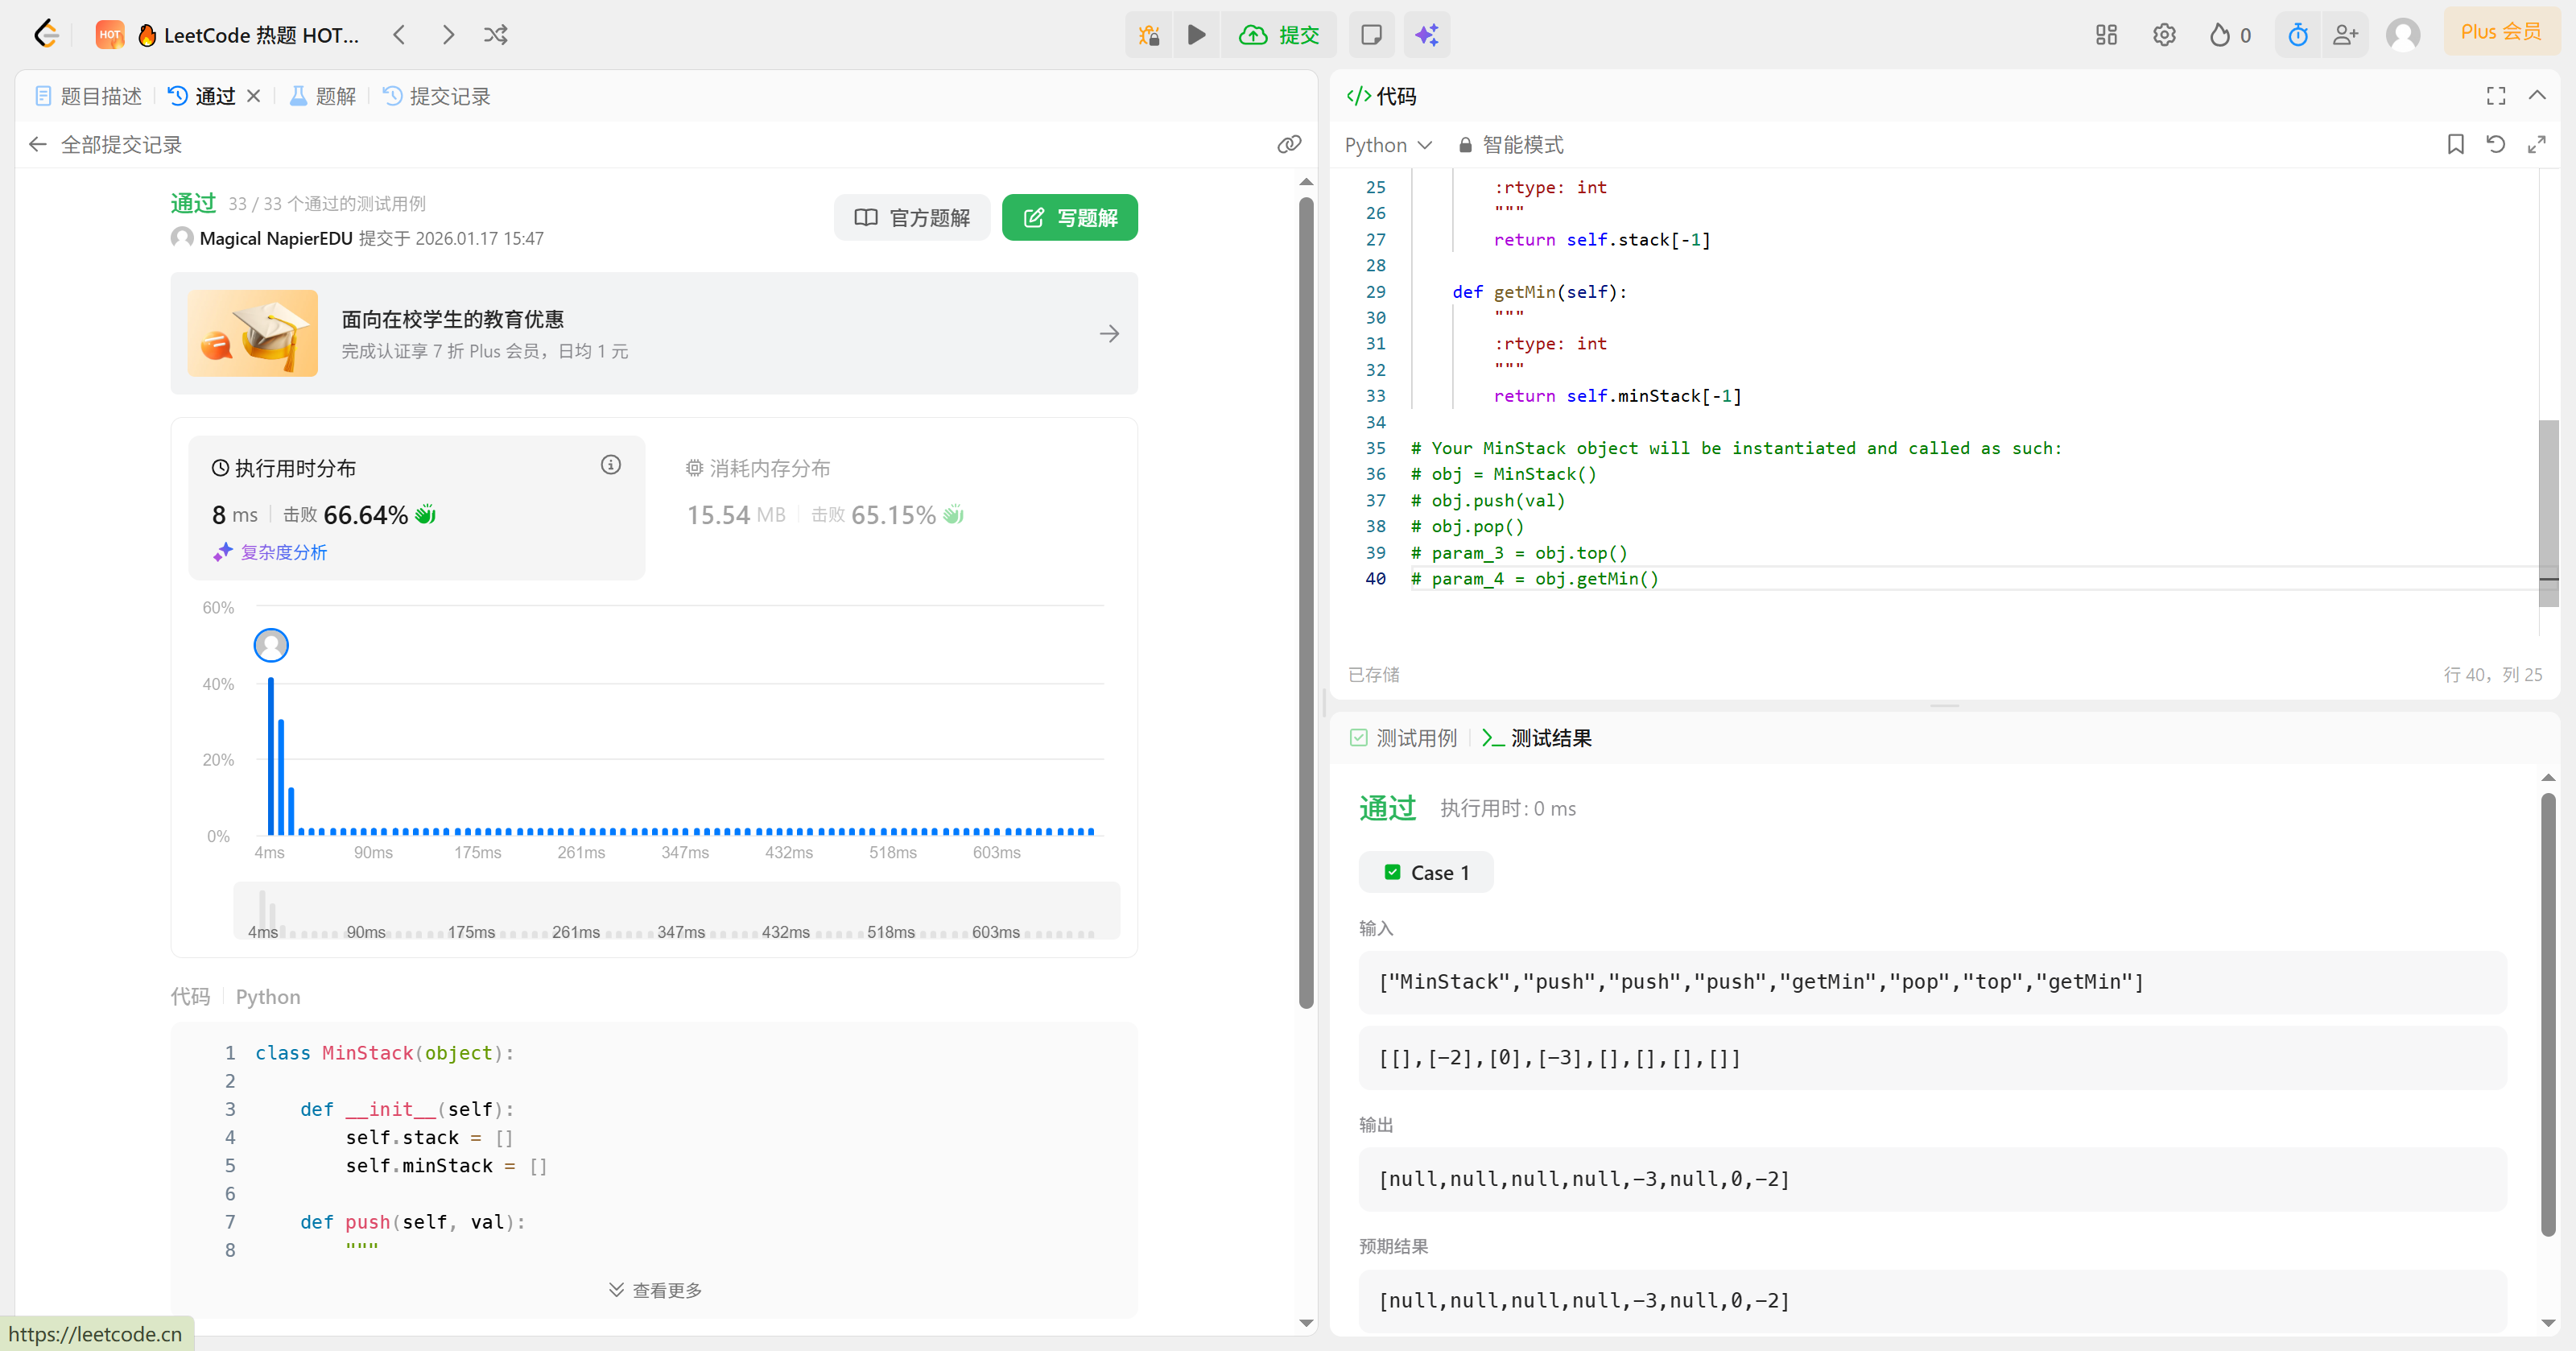Copy submission link icon
Image resolution: width=2576 pixels, height=1351 pixels.
click(x=1289, y=144)
